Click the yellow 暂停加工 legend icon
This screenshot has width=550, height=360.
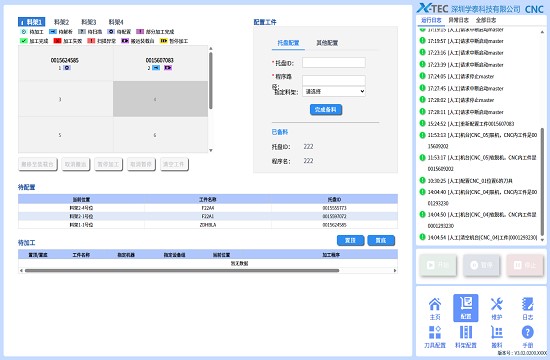point(163,41)
